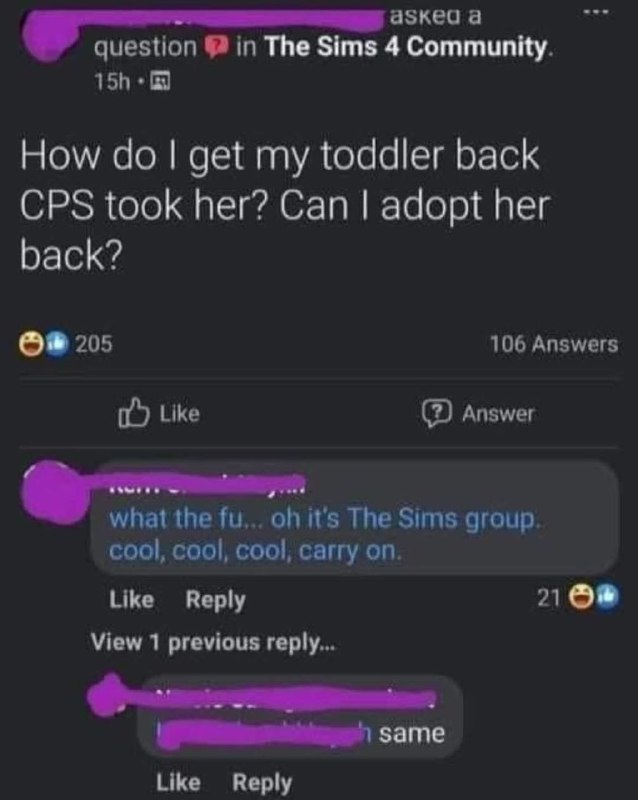Click the thumbs-up icon beside Like
The width and height of the screenshot is (638, 800).
click(x=134, y=412)
